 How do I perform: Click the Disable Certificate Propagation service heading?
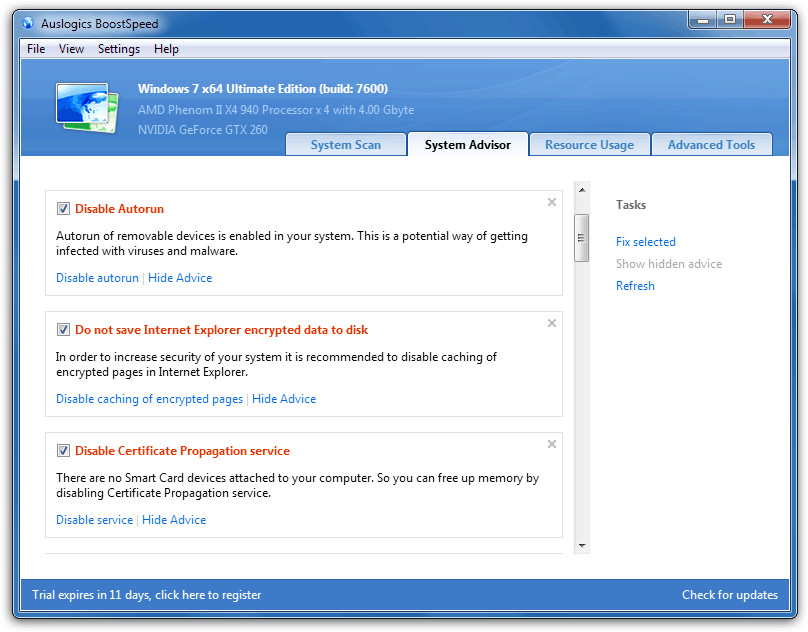coord(182,451)
